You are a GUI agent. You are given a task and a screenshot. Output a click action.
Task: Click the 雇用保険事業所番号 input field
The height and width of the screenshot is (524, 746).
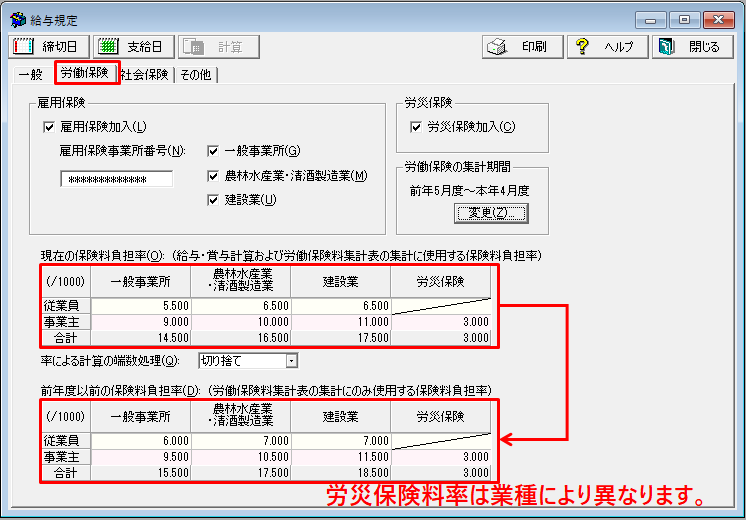[x=116, y=180]
